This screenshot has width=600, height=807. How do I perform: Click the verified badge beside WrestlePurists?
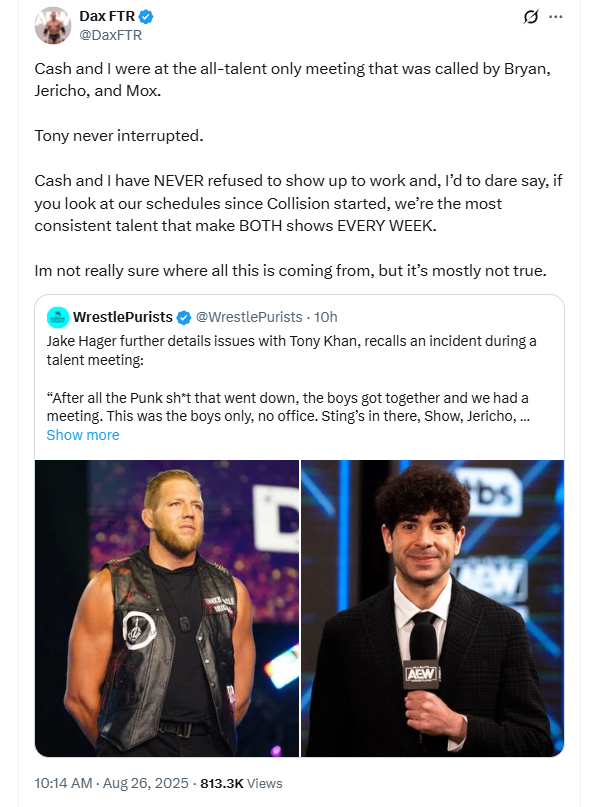184,317
